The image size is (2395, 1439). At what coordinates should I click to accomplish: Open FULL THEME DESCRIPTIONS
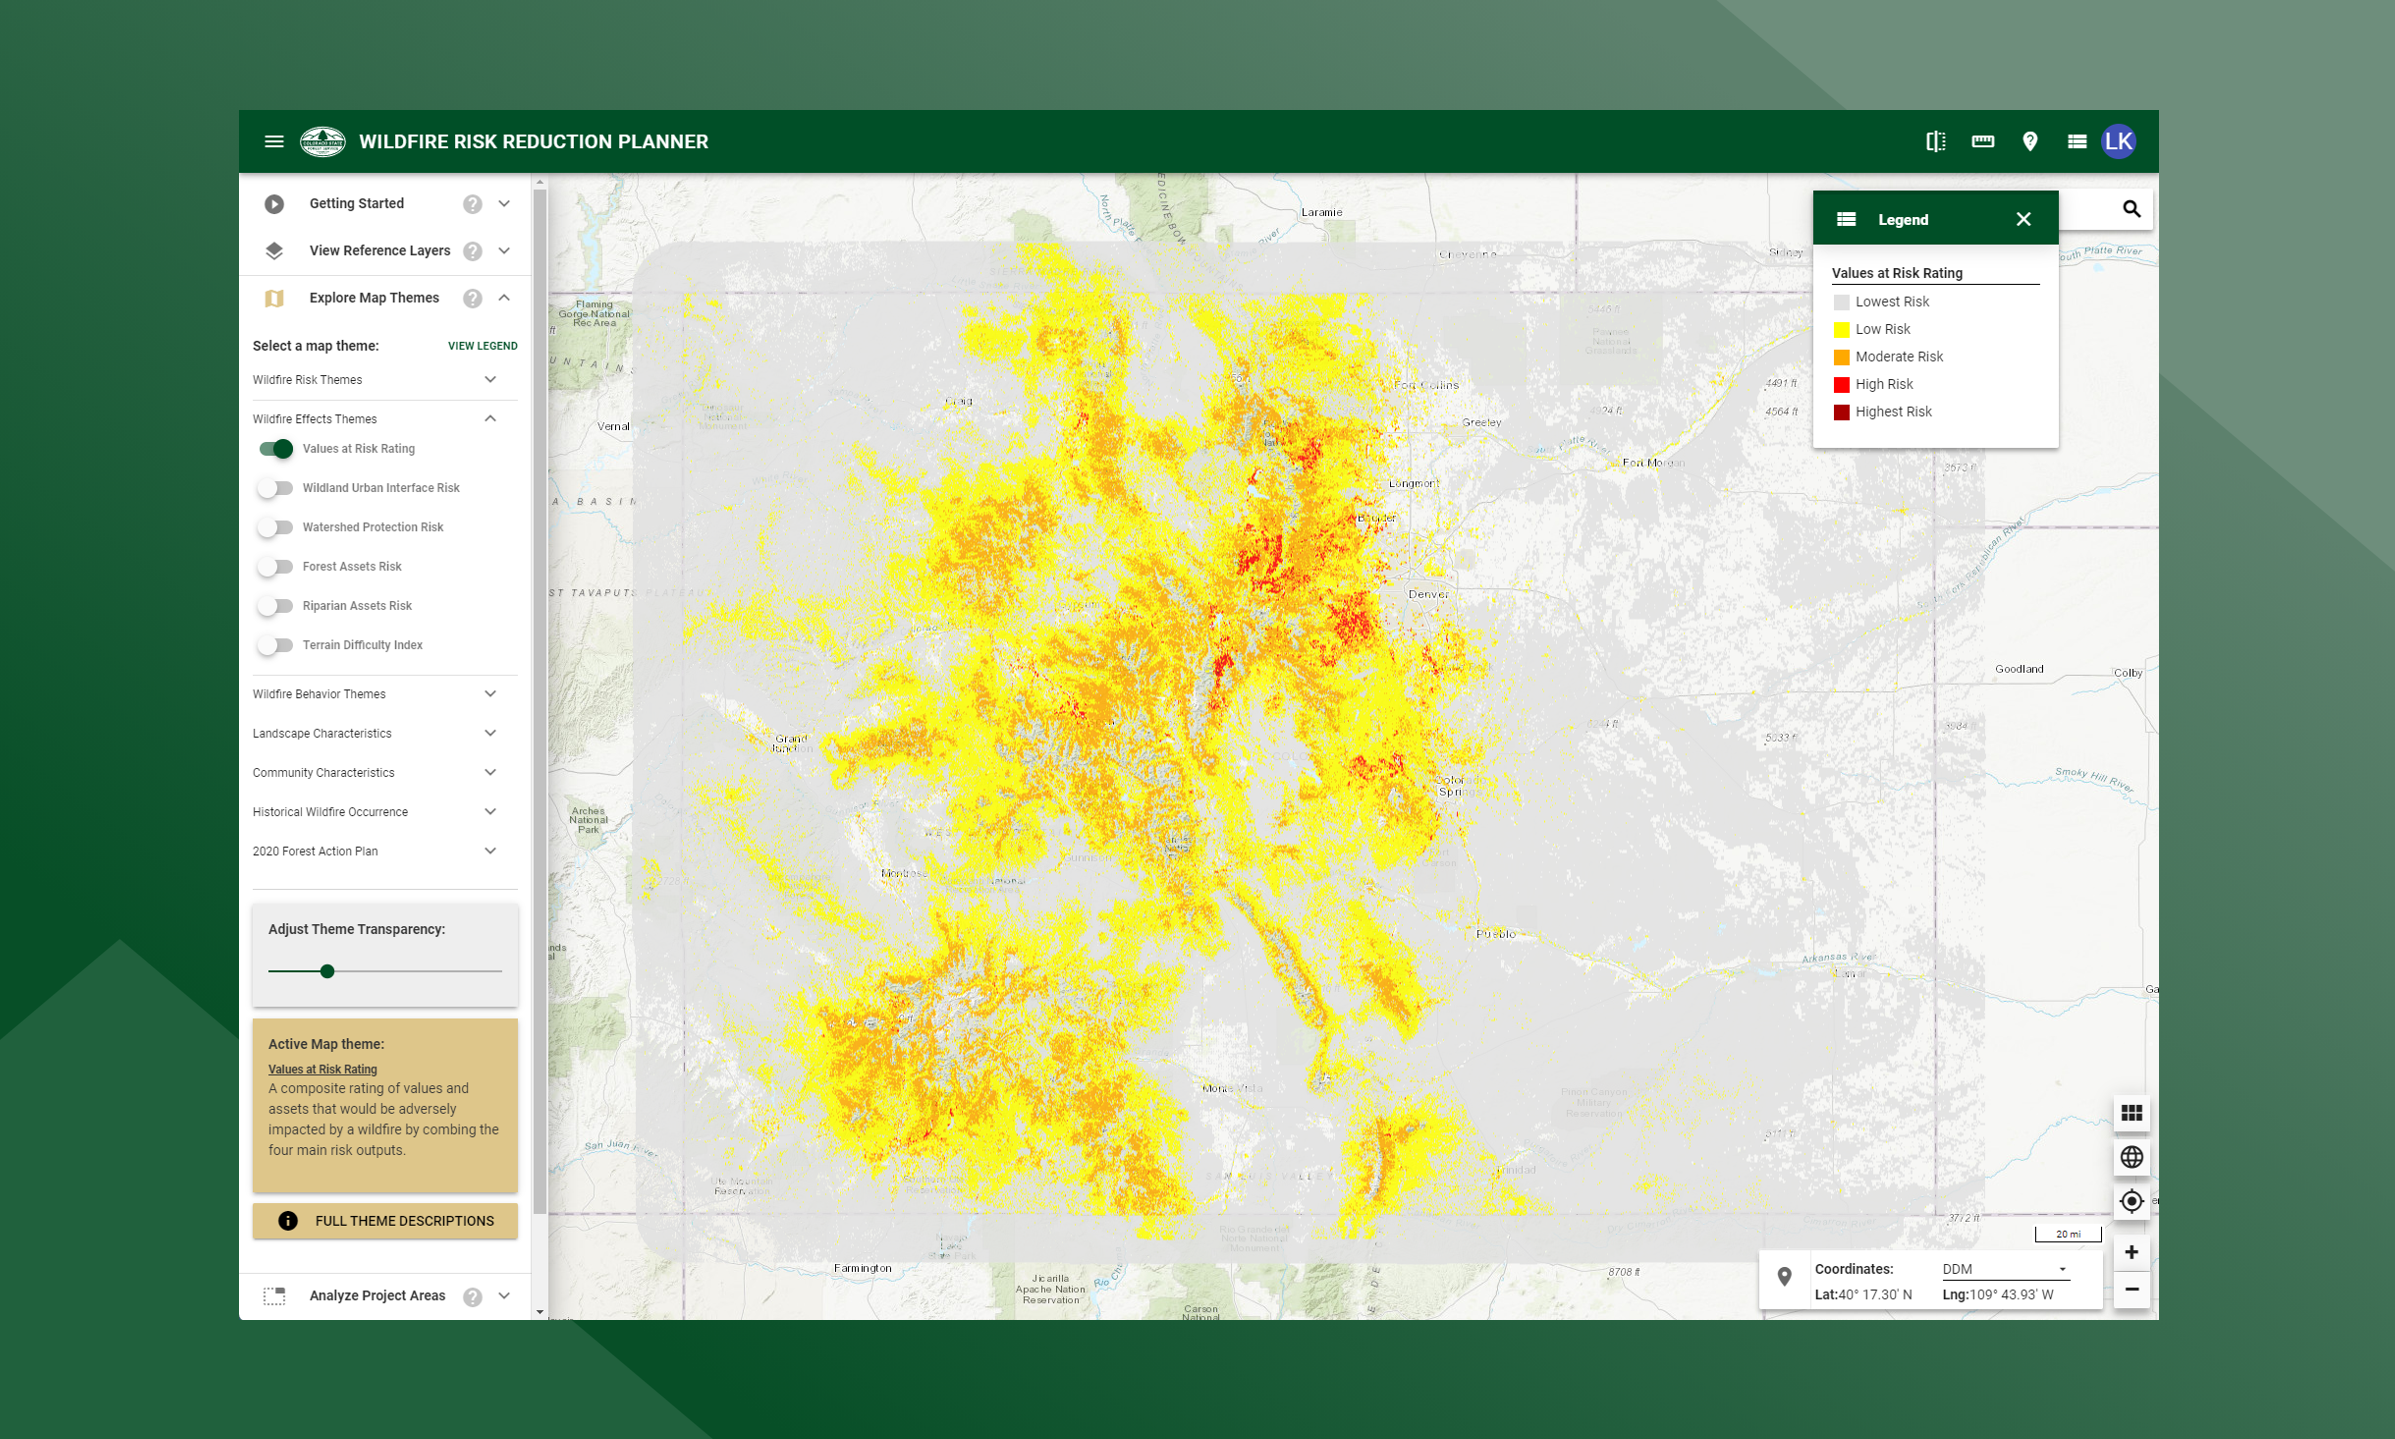(x=385, y=1221)
